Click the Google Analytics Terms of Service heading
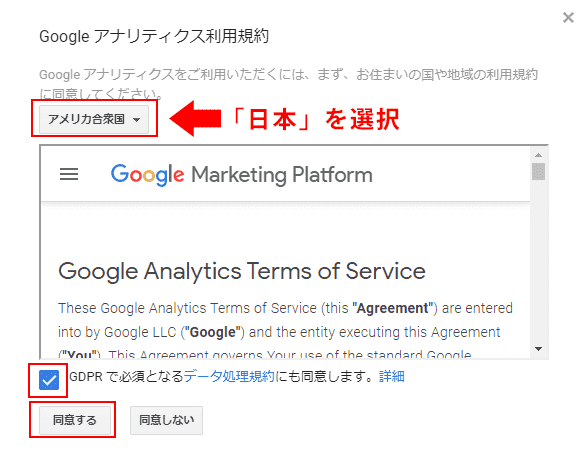The height and width of the screenshot is (461, 586). click(x=242, y=271)
